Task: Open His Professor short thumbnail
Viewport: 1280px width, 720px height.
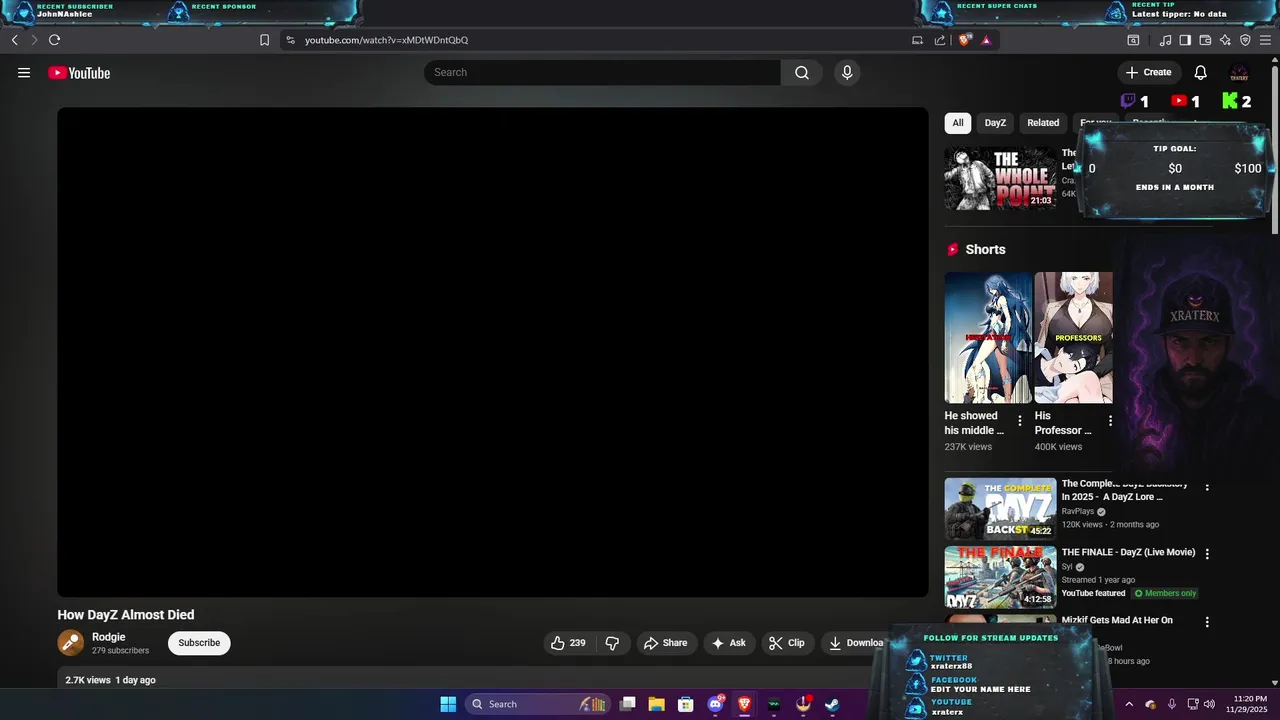Action: point(1073,338)
